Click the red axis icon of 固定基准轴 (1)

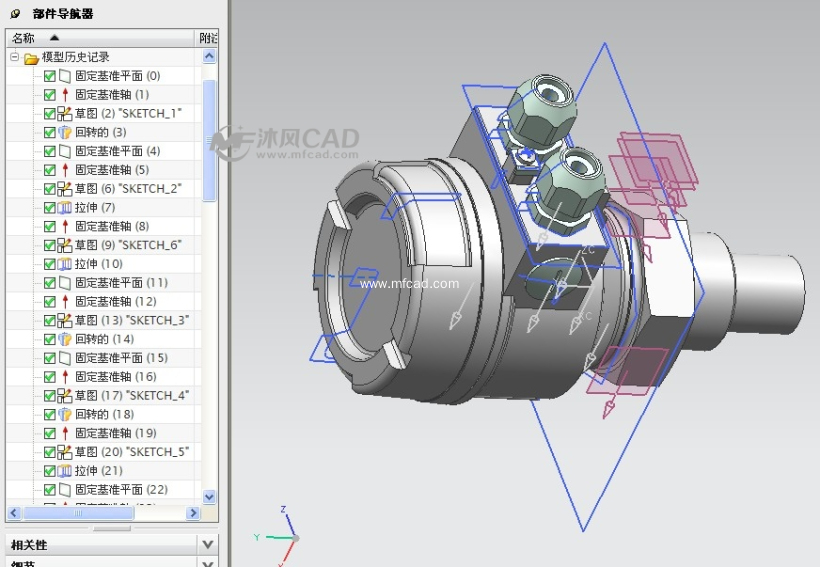pos(65,95)
